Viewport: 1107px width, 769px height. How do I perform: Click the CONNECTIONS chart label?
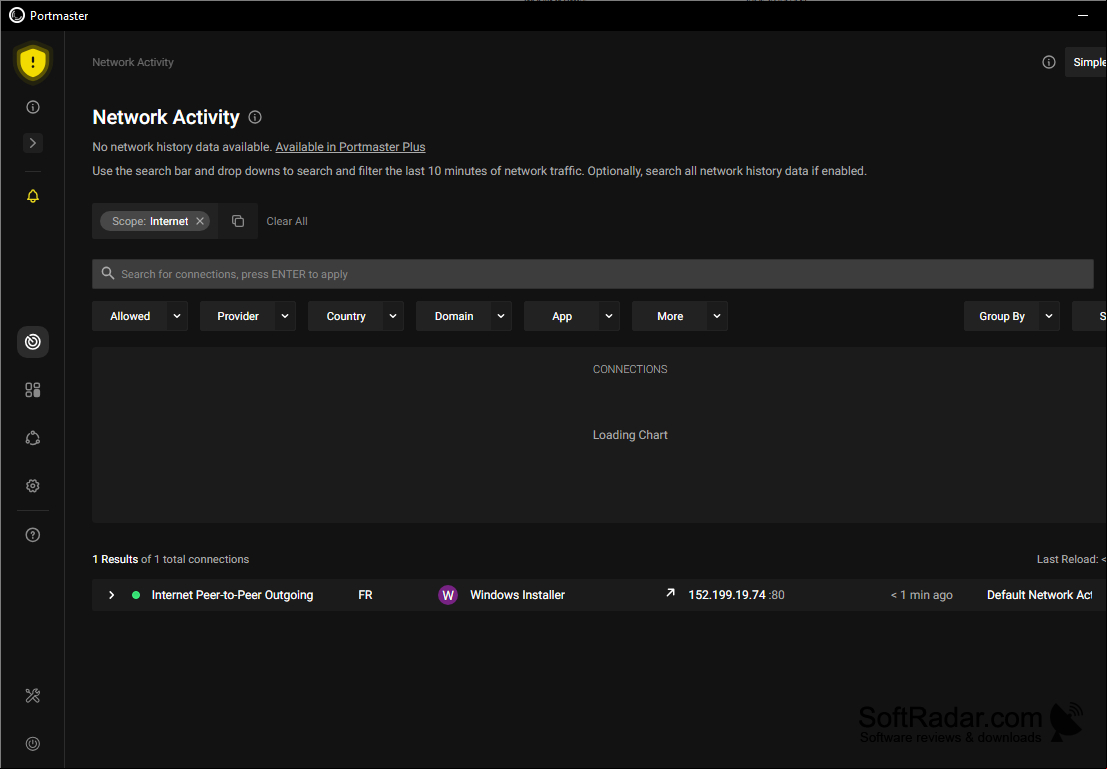pos(630,369)
